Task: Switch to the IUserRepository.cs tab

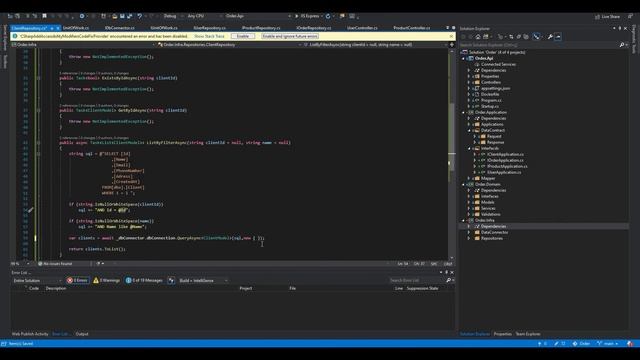Action: point(209,28)
